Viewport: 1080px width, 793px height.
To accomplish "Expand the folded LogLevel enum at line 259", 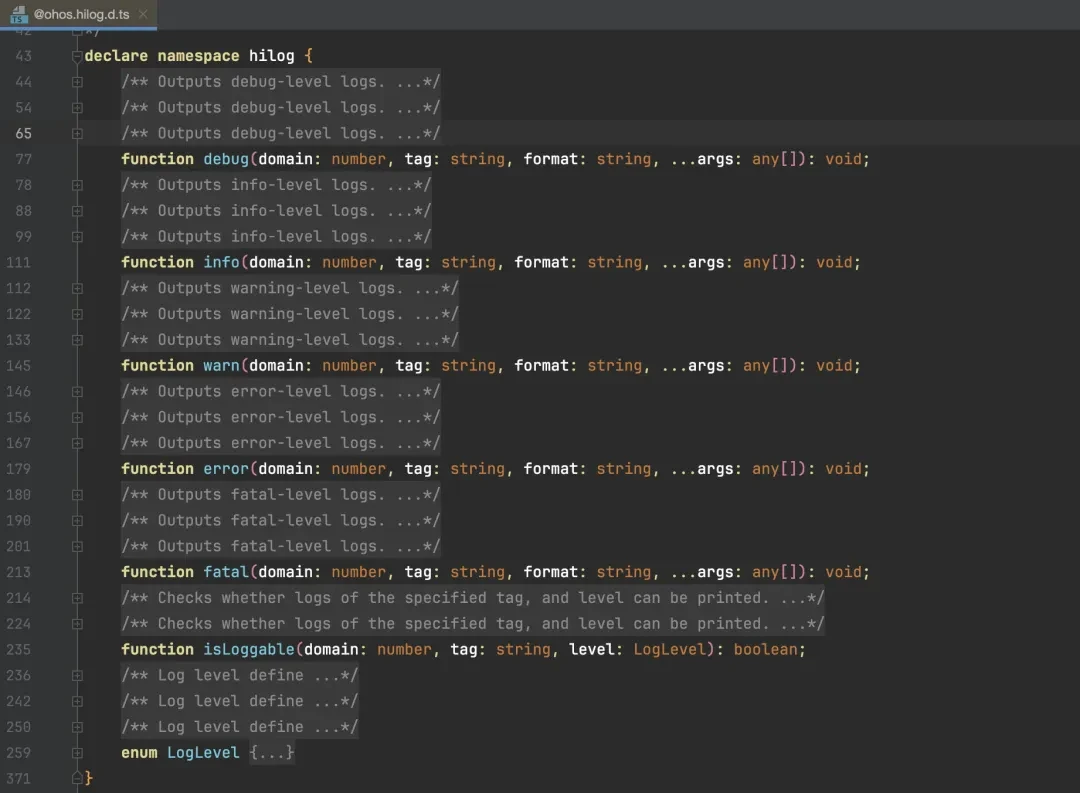I will point(77,753).
